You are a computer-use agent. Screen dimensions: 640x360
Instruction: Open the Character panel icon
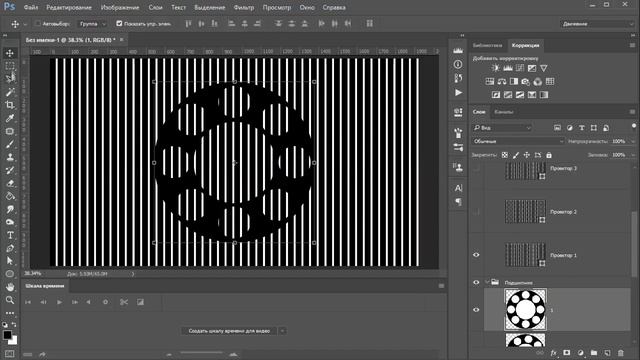click(458, 188)
